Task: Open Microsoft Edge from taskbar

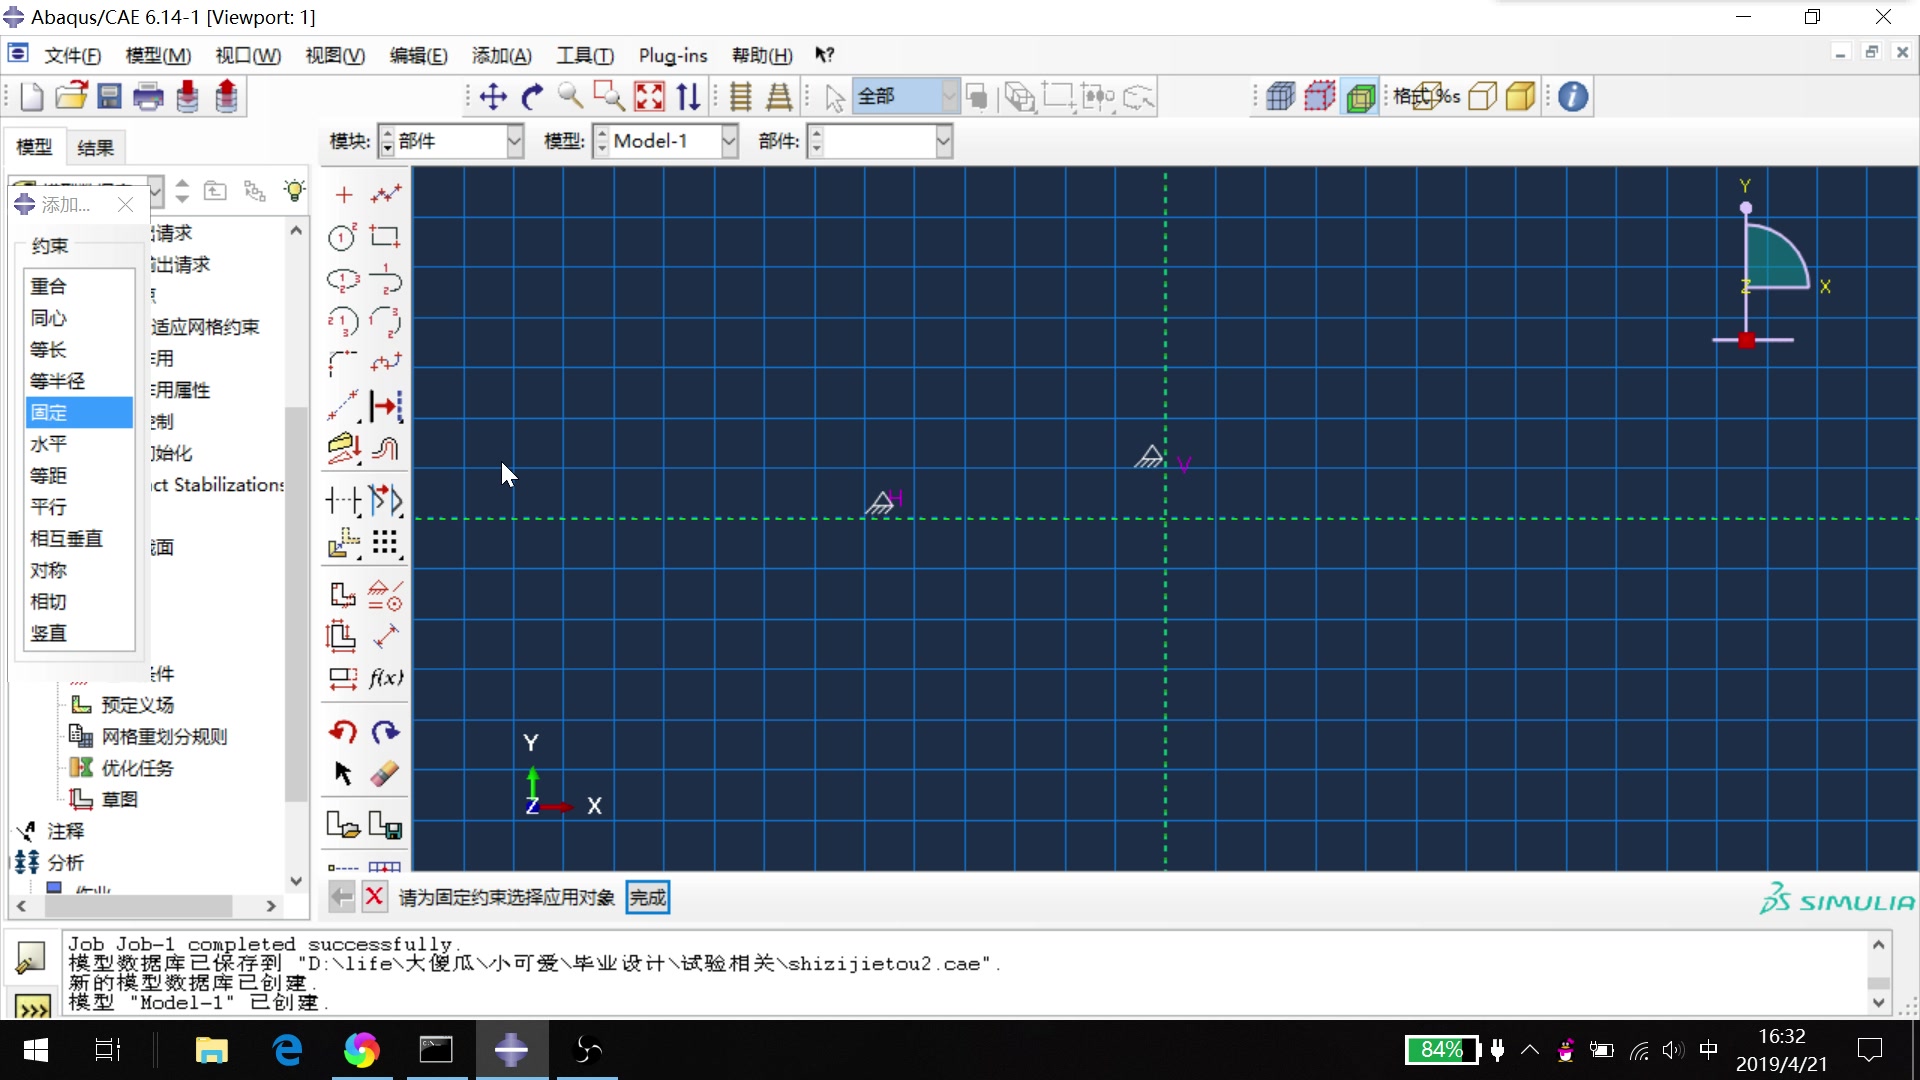Action: point(287,1050)
